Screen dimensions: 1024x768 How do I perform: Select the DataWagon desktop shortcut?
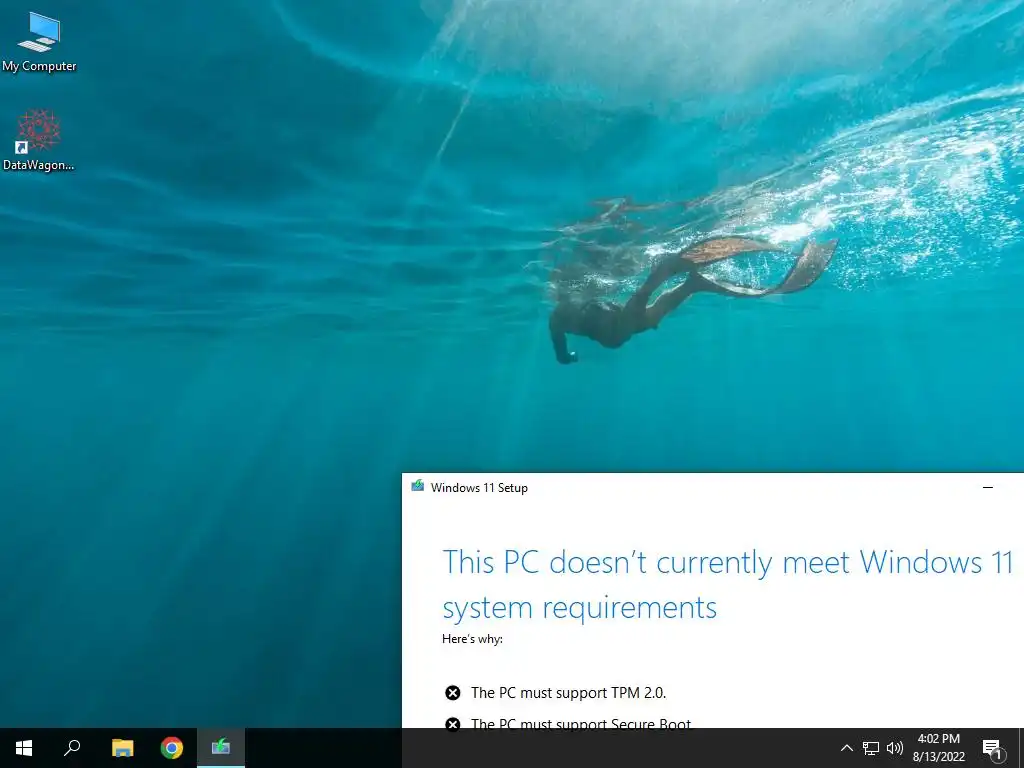pyautogui.click(x=39, y=140)
